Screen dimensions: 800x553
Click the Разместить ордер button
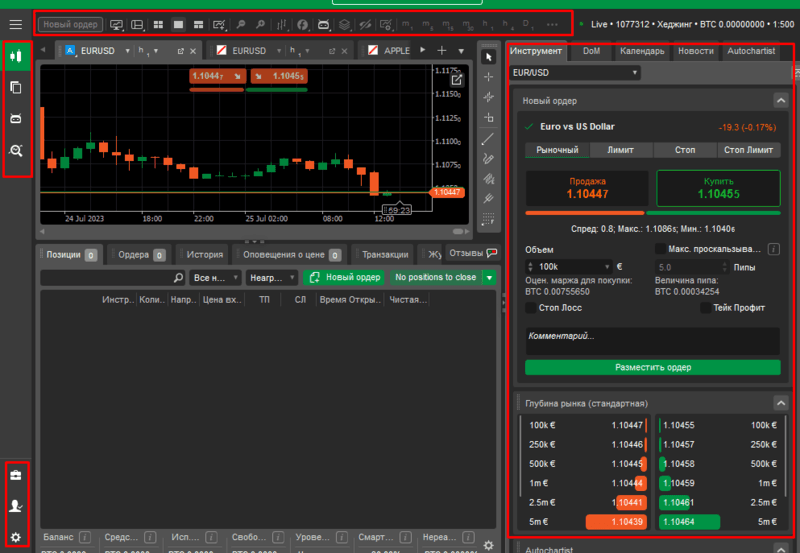click(653, 367)
